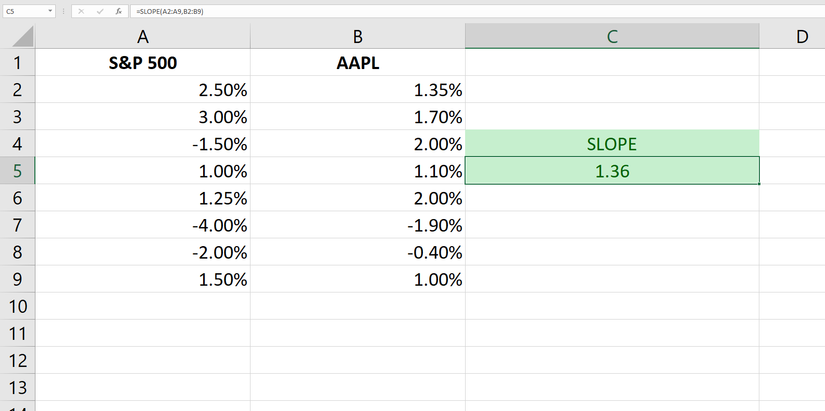The image size is (825, 411).
Task: Select the cell containing 3.00%
Action: click(143, 117)
